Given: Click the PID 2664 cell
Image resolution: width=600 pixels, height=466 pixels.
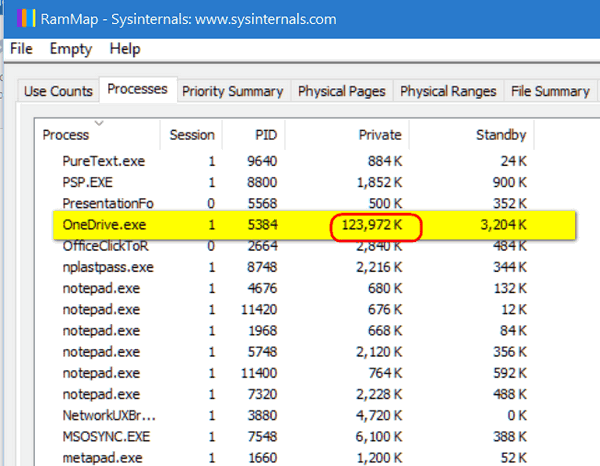Looking at the screenshot, I should click(262, 247).
